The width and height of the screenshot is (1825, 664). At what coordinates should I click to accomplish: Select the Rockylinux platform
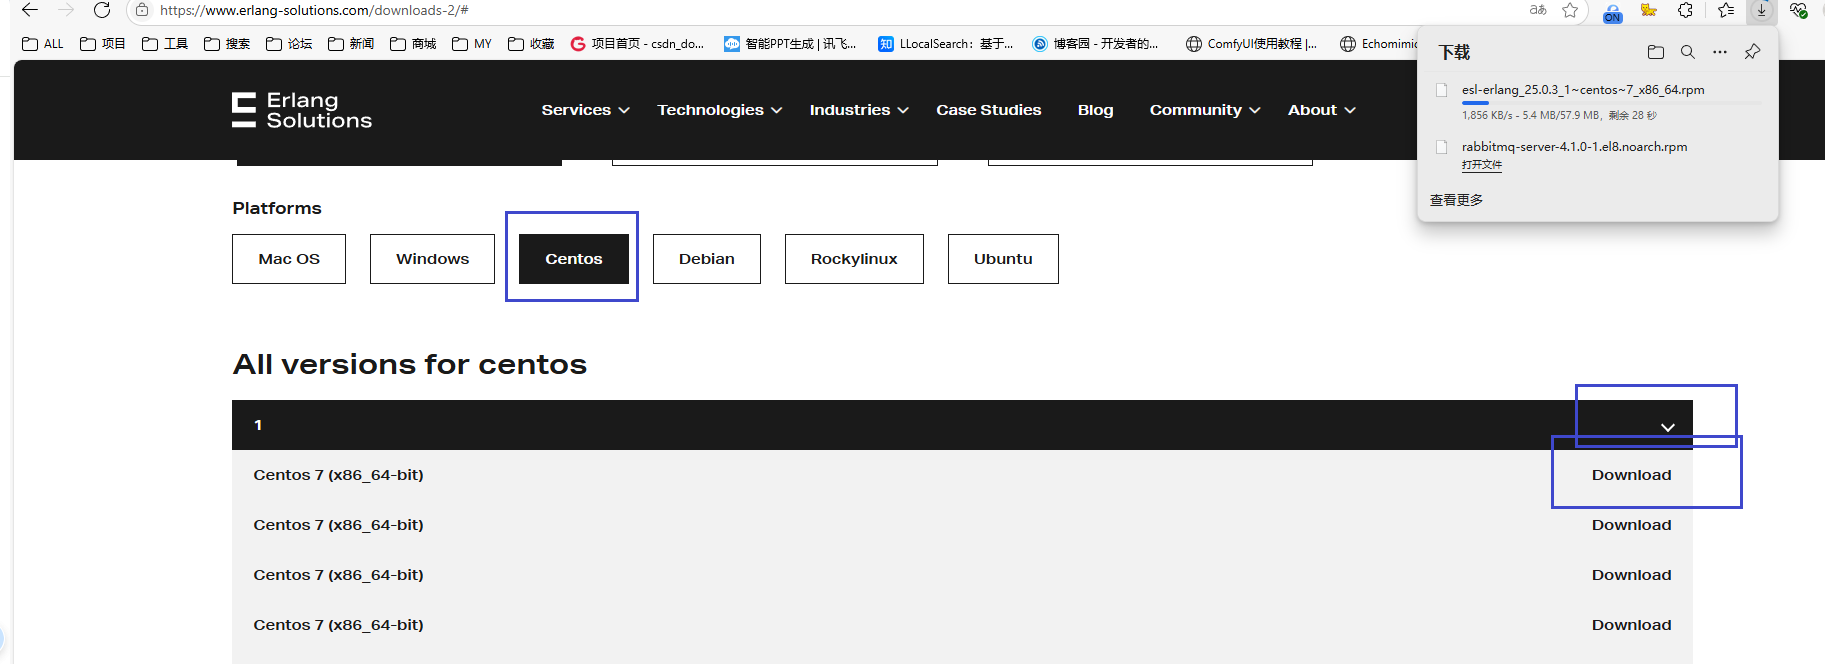point(854,259)
